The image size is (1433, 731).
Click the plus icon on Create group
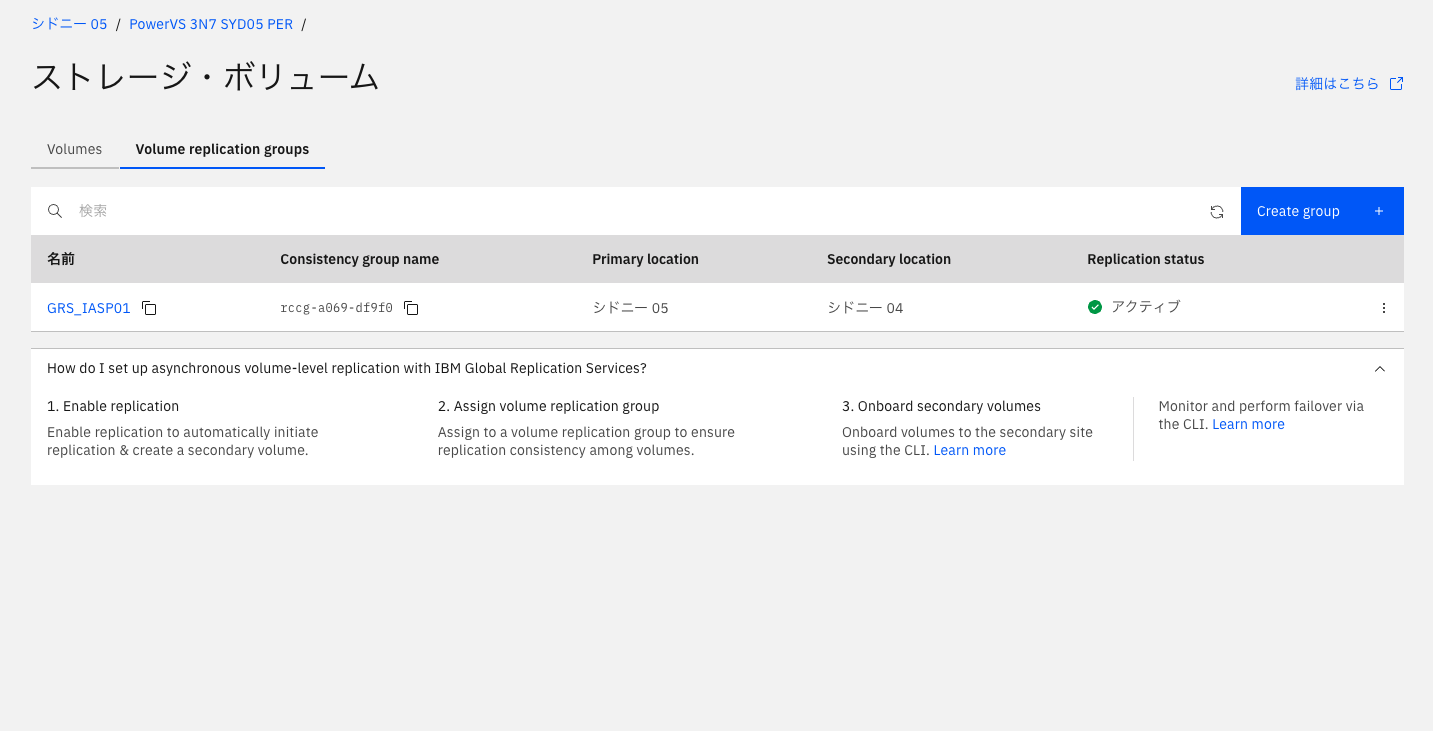click(1379, 211)
